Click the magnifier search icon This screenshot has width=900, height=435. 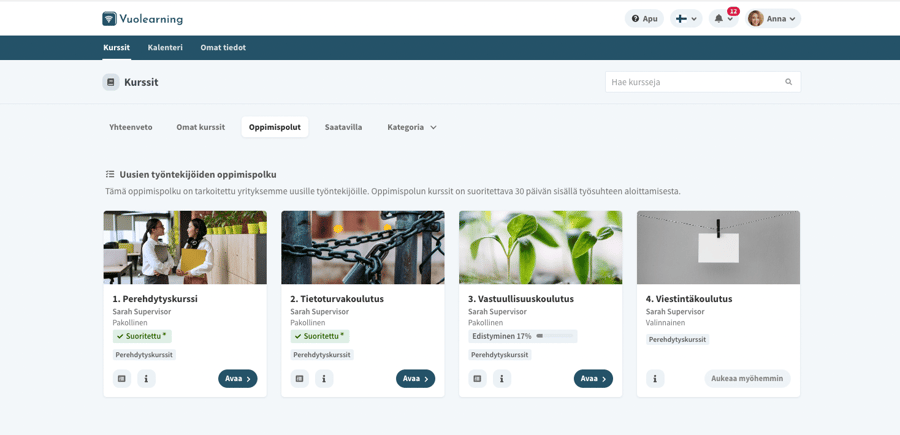click(x=789, y=82)
